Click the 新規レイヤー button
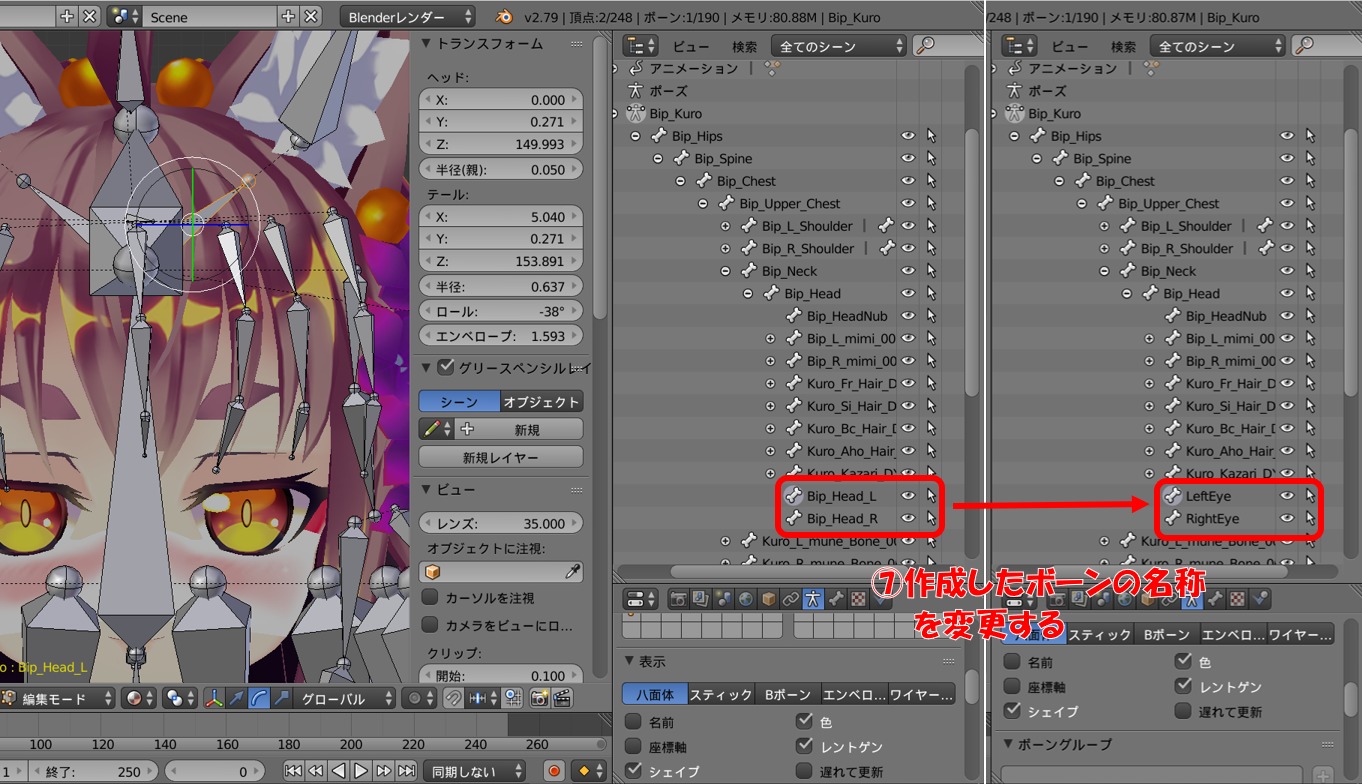This screenshot has height=784, width=1362. tap(500, 457)
